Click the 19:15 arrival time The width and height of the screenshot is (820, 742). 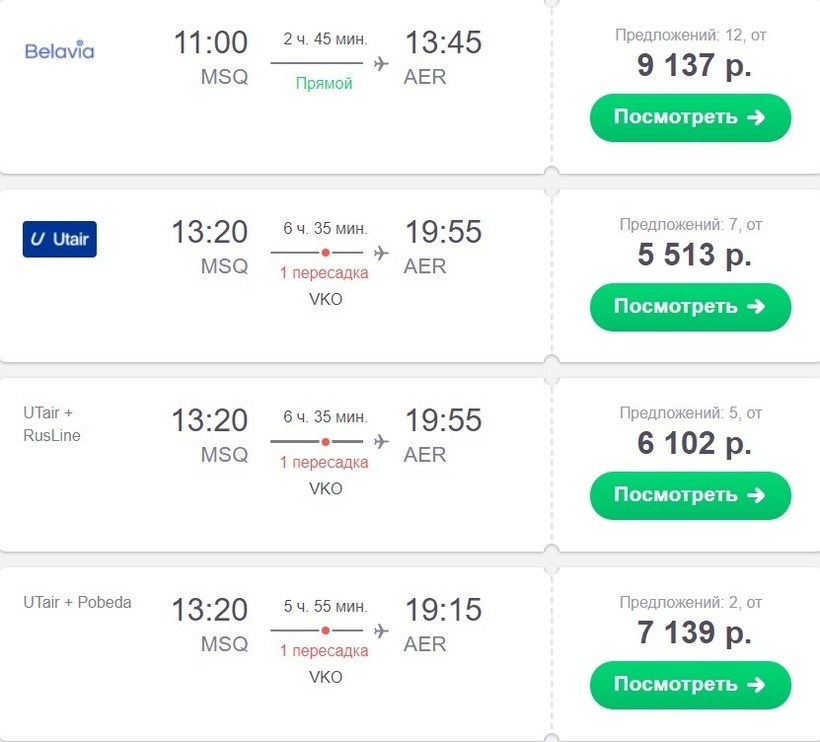(x=443, y=610)
